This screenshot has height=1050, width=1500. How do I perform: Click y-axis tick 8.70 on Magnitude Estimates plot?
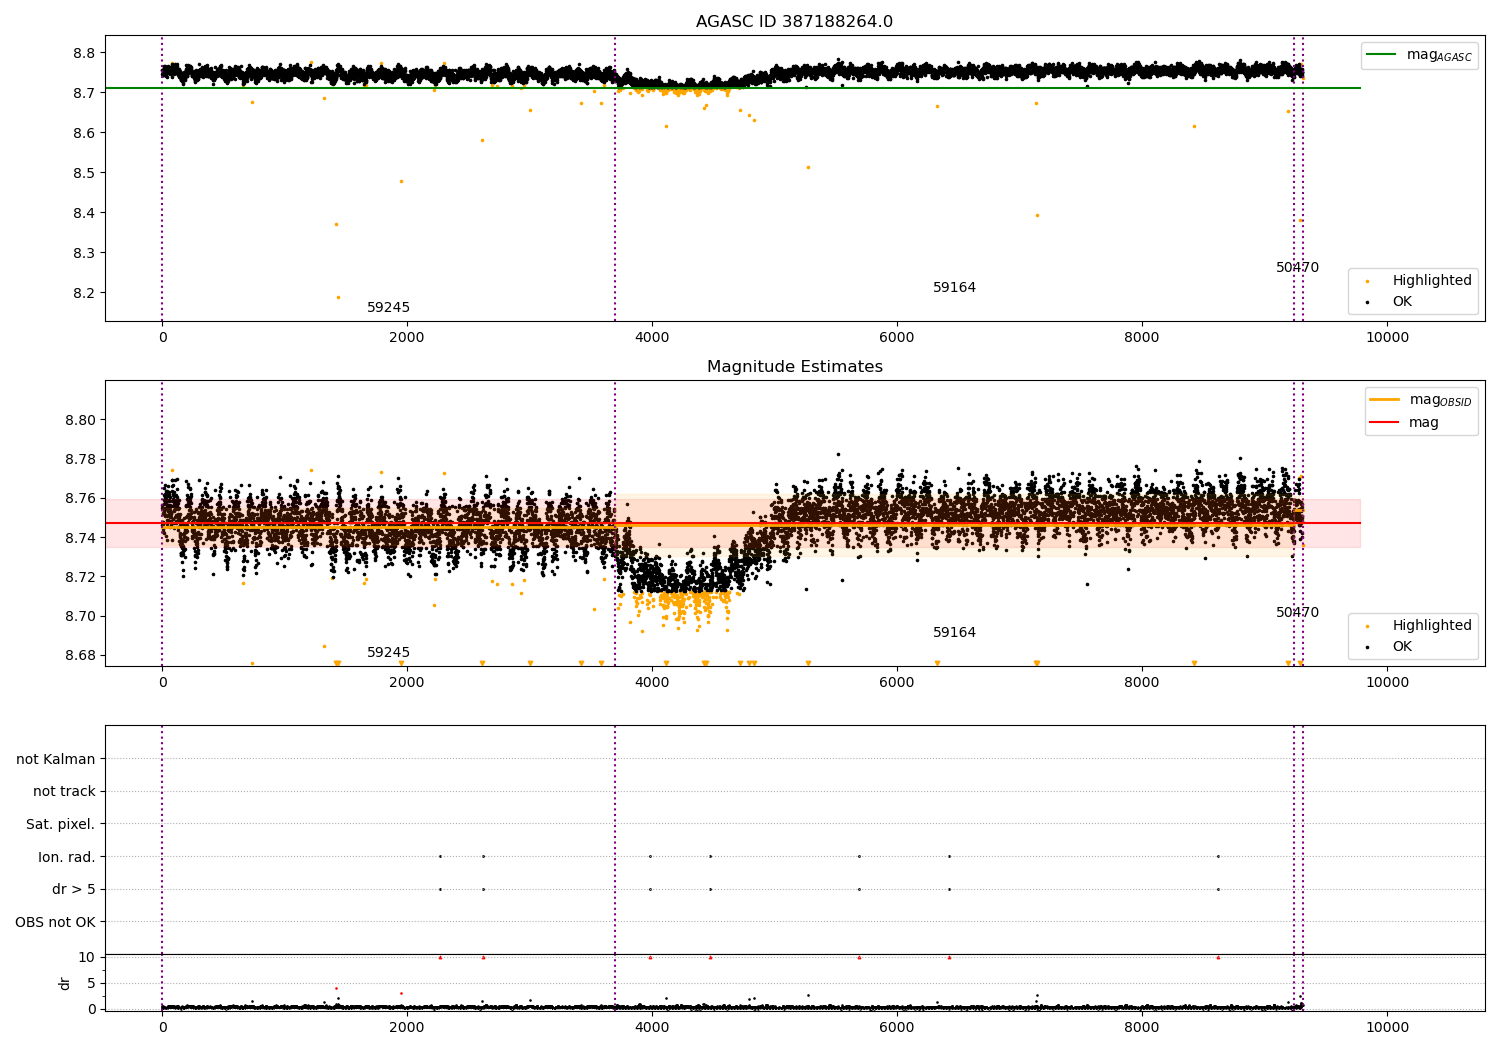80,616
